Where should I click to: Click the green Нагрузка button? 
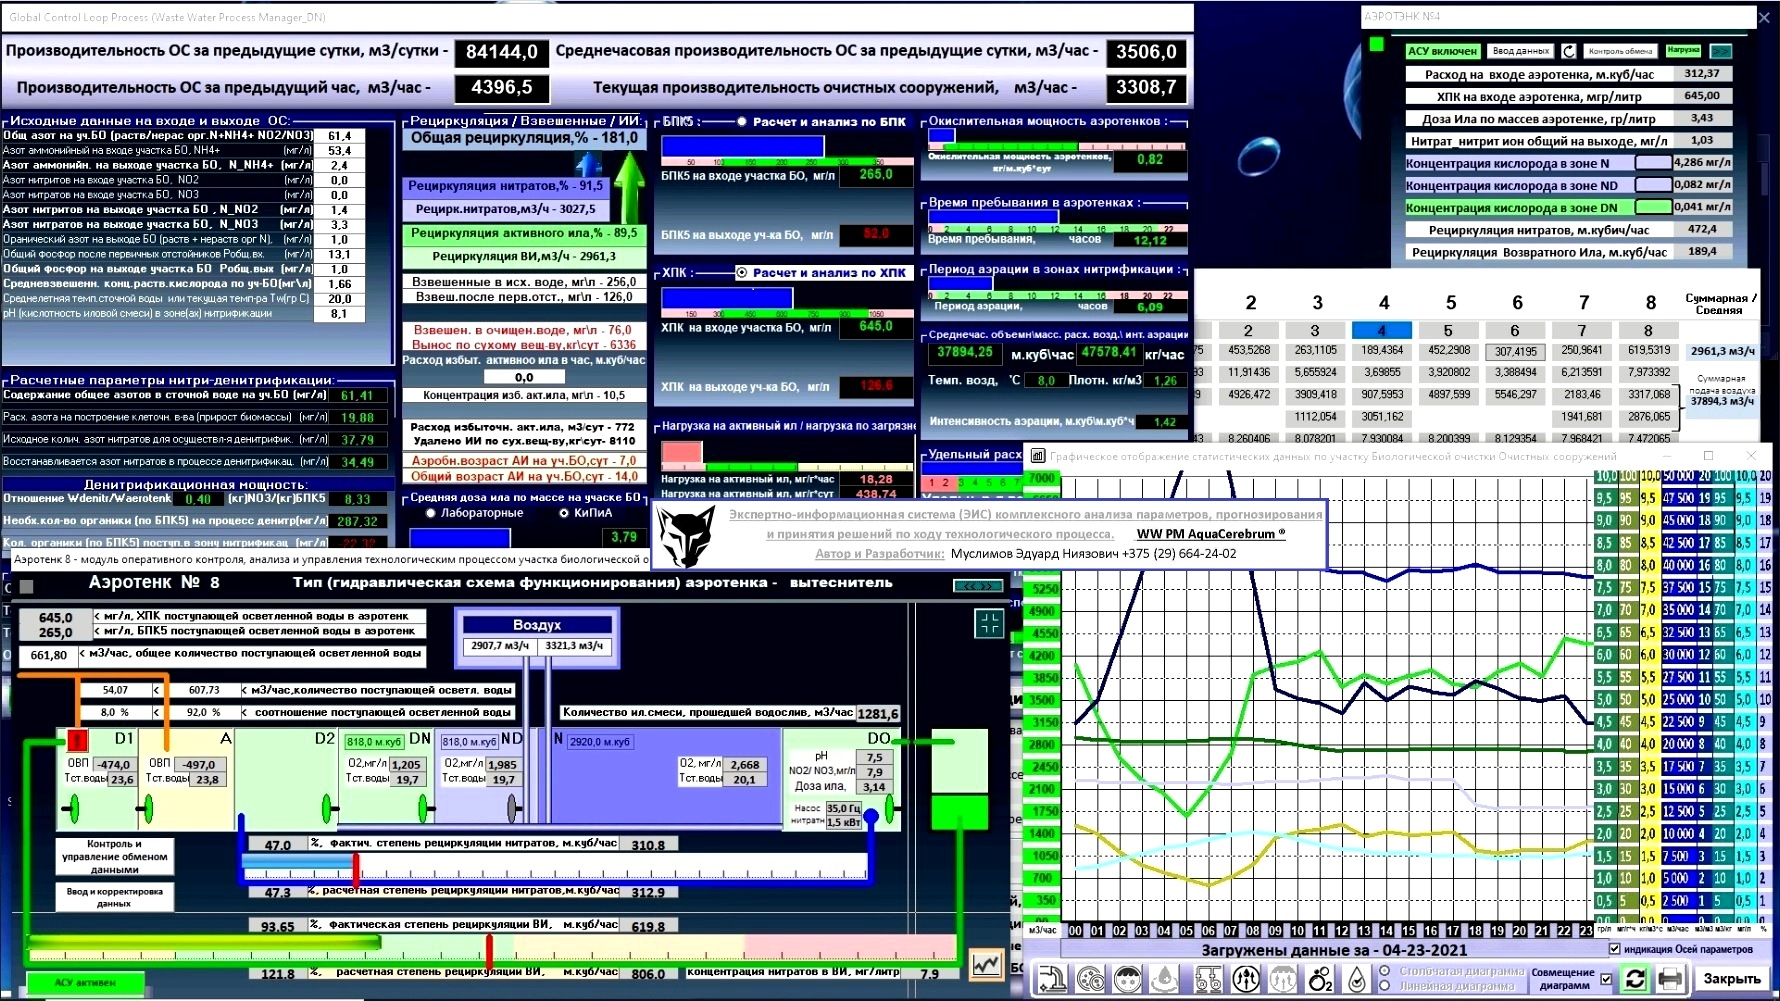point(1684,50)
